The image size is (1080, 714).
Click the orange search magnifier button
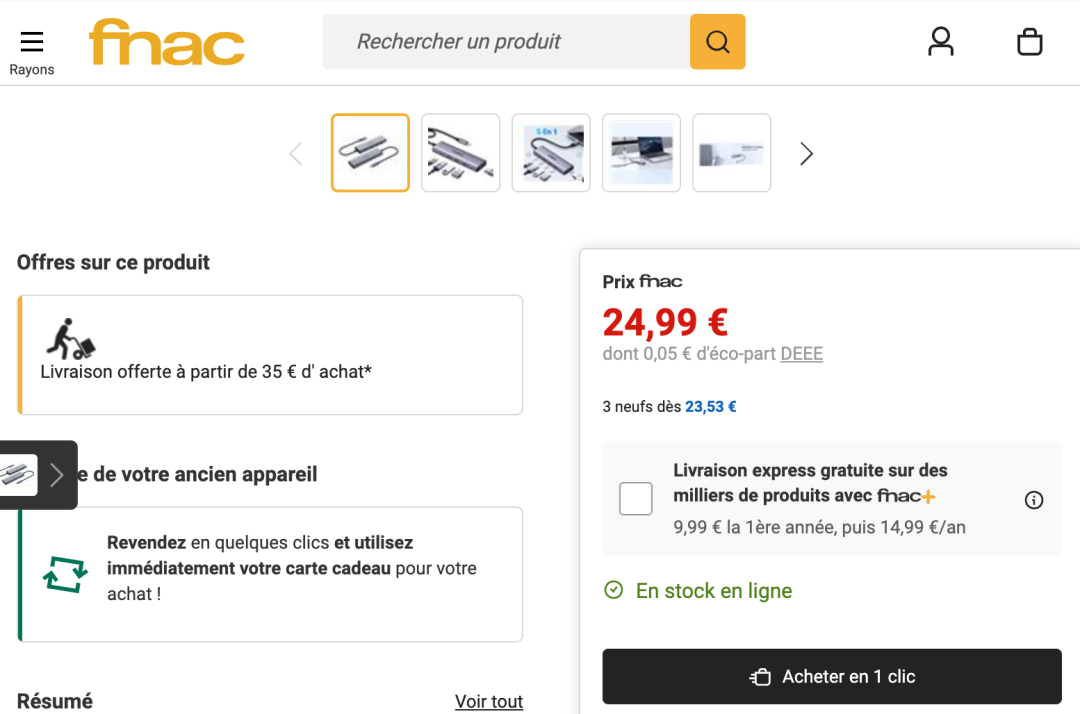tap(717, 42)
